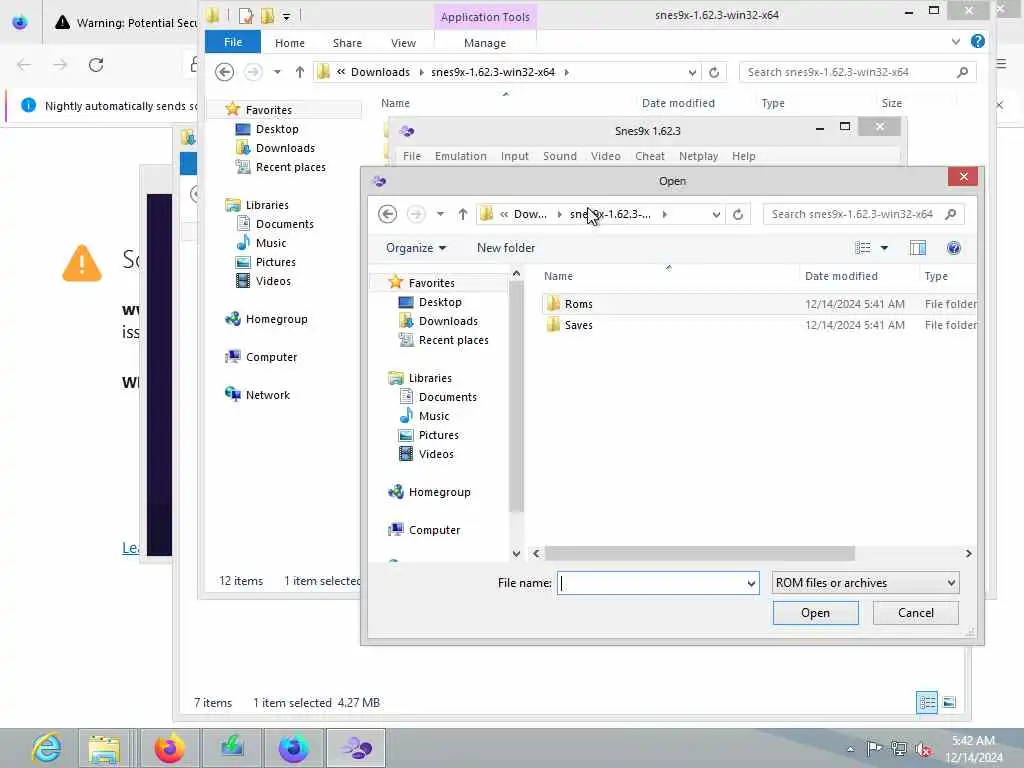Viewport: 1024px width, 768px height.
Task: Go up one level in Explorer window
Action: coord(299,72)
